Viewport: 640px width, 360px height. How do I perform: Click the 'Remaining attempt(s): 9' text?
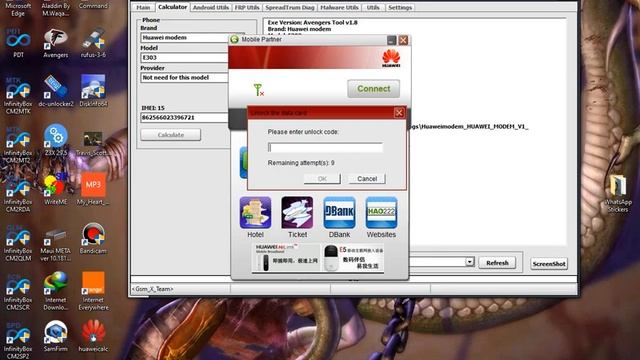pyautogui.click(x=301, y=163)
